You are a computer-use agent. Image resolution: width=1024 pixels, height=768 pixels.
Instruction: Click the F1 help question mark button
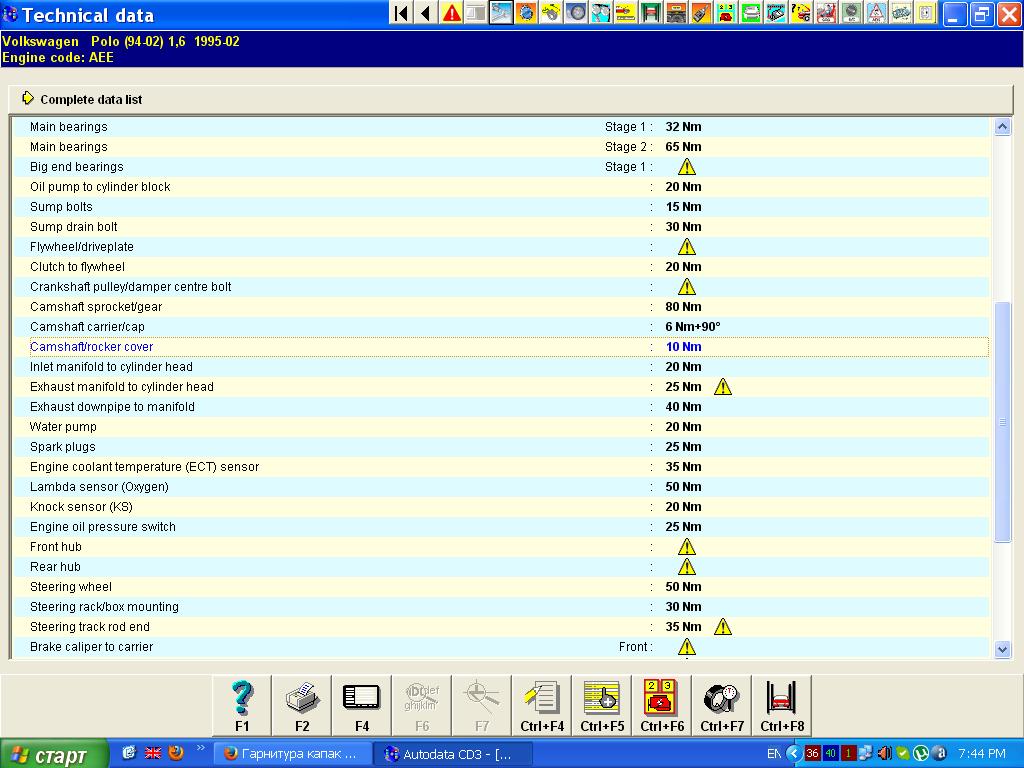point(242,705)
